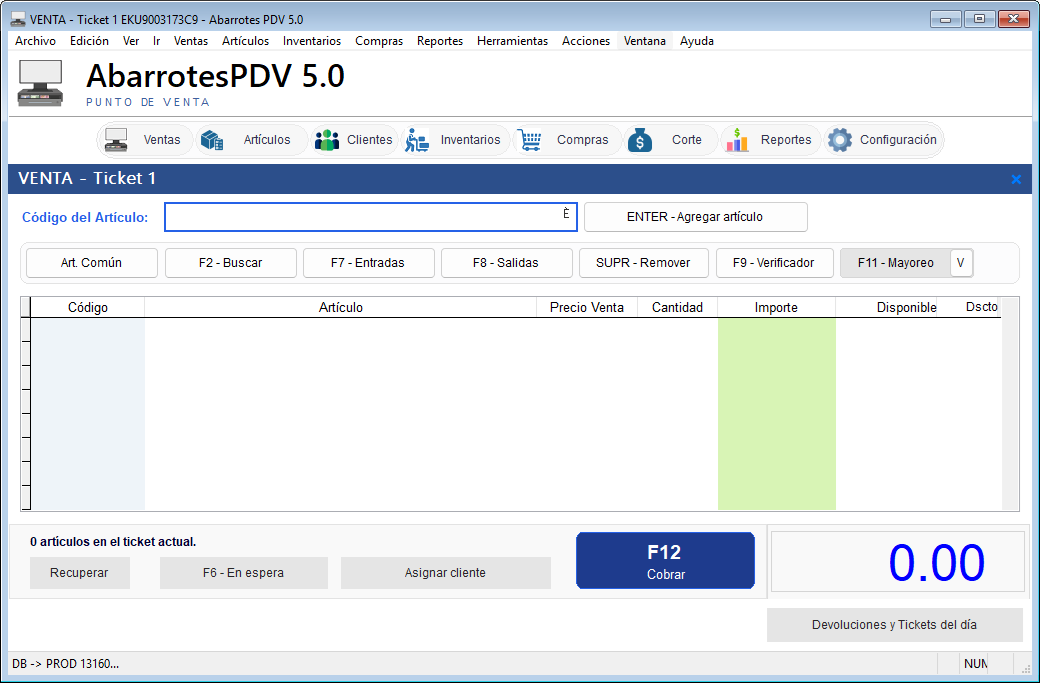Click the 0.00 total display
Screen dimensions: 1040x683
click(898, 562)
